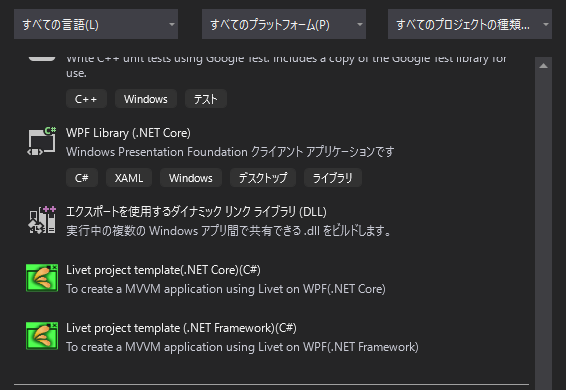Click the Livet .NET Framework template icon
This screenshot has height=390, width=566.
[42, 336]
